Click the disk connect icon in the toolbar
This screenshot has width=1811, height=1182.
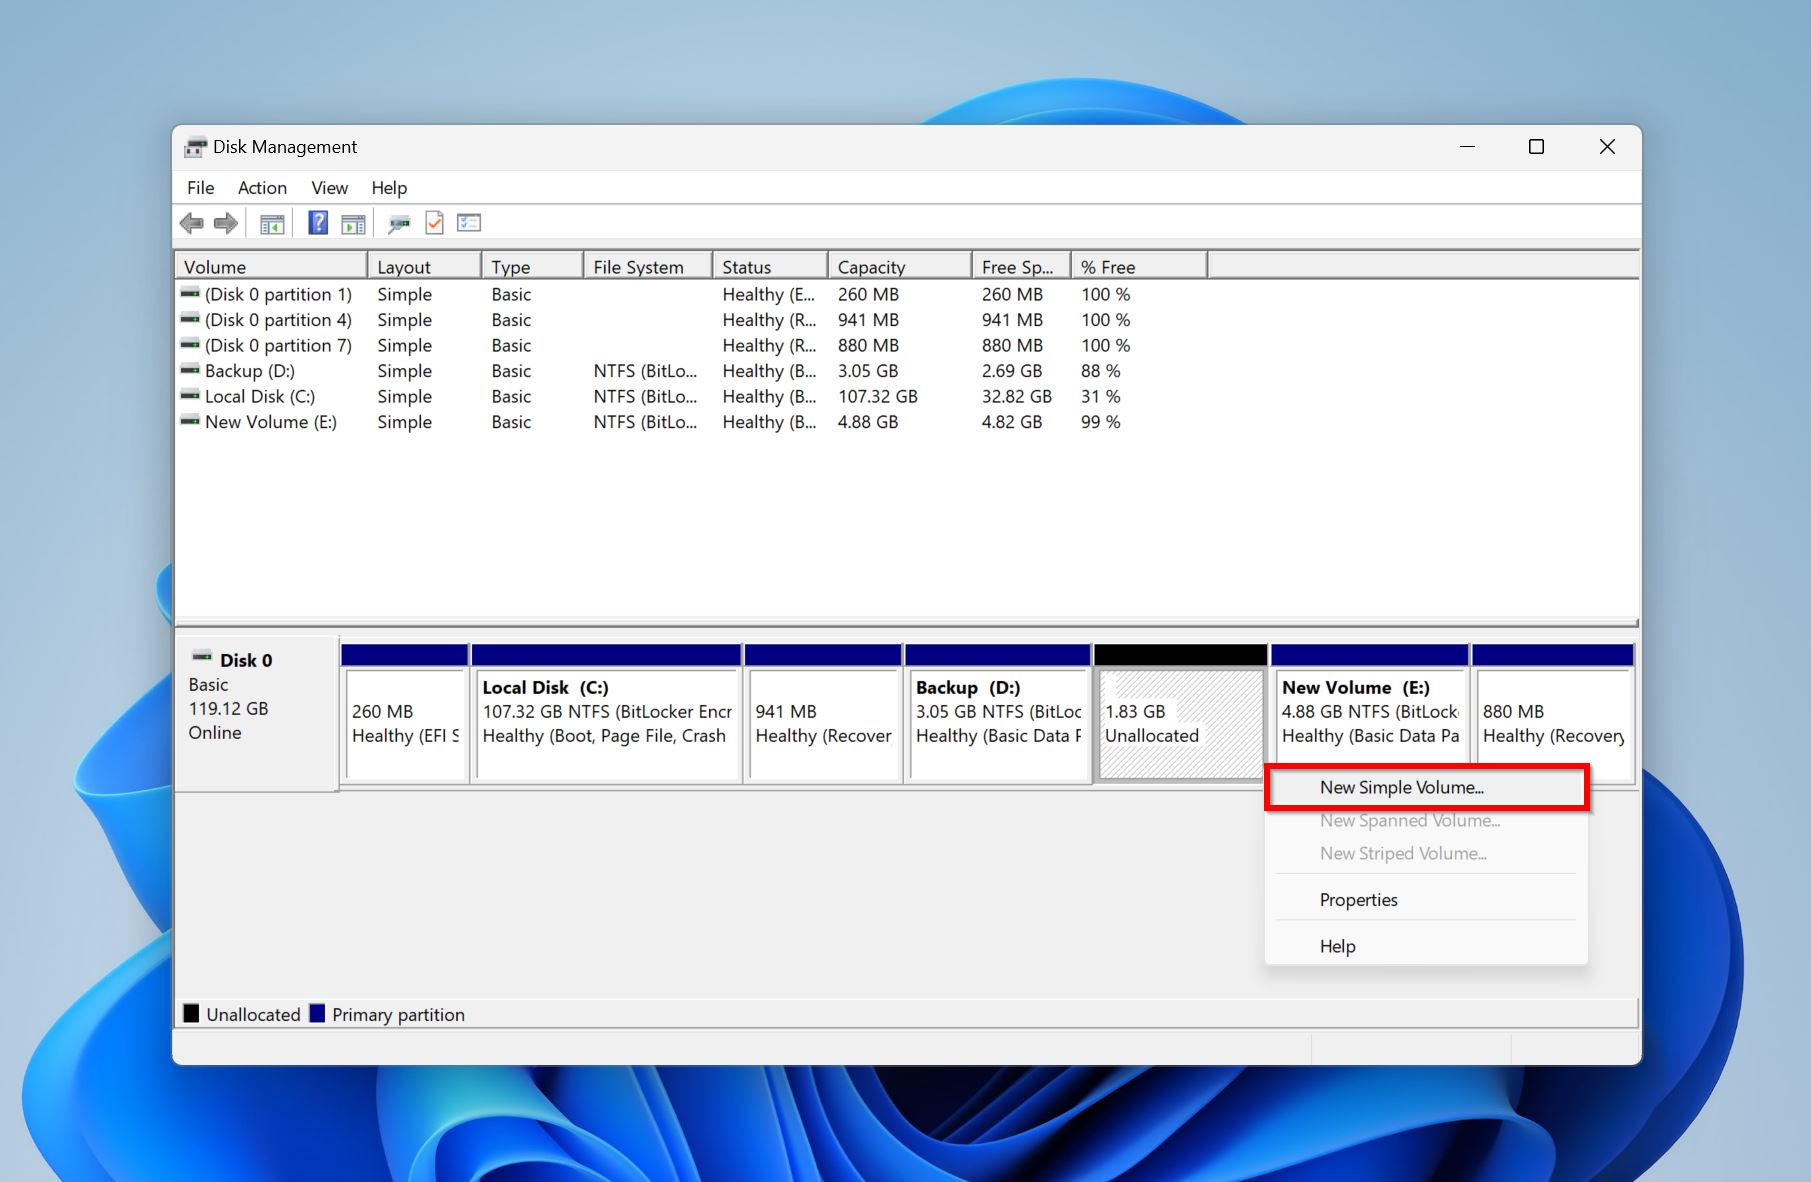point(399,224)
